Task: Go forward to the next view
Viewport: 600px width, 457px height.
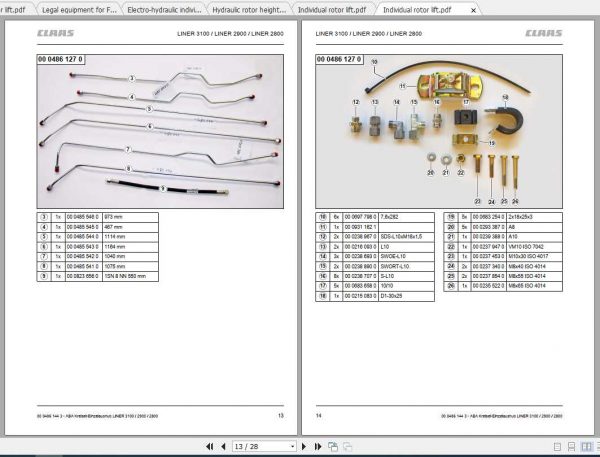Action: coord(347,446)
